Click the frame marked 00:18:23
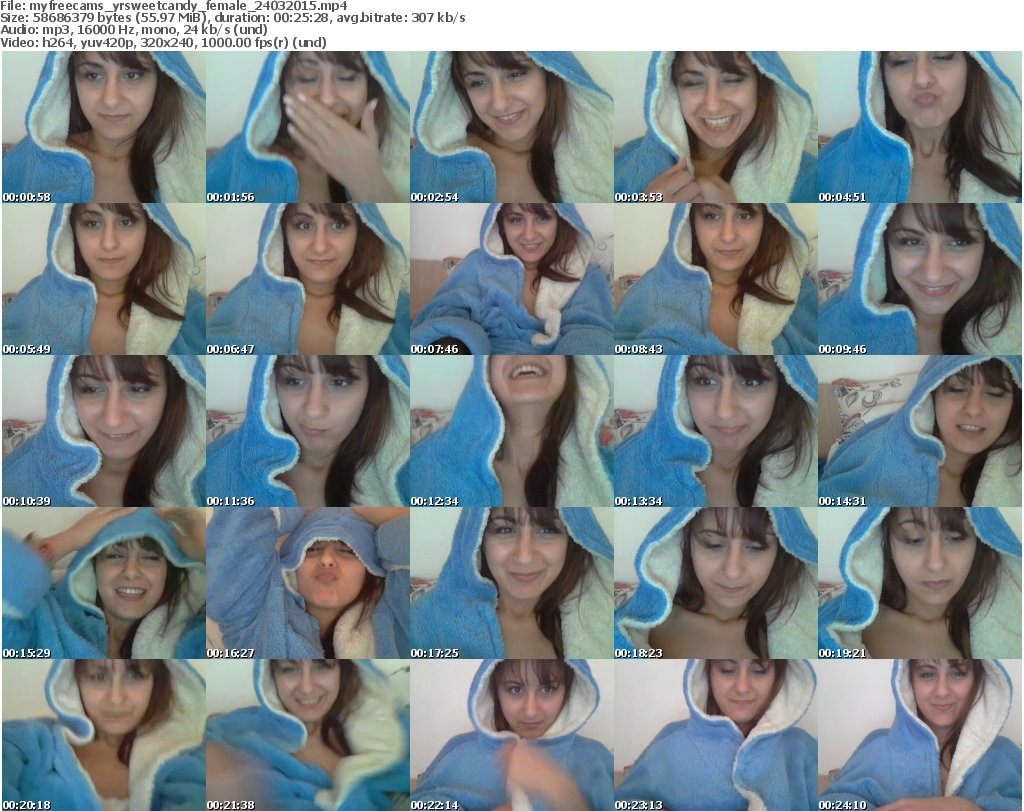The height and width of the screenshot is (811, 1024). tap(716, 583)
